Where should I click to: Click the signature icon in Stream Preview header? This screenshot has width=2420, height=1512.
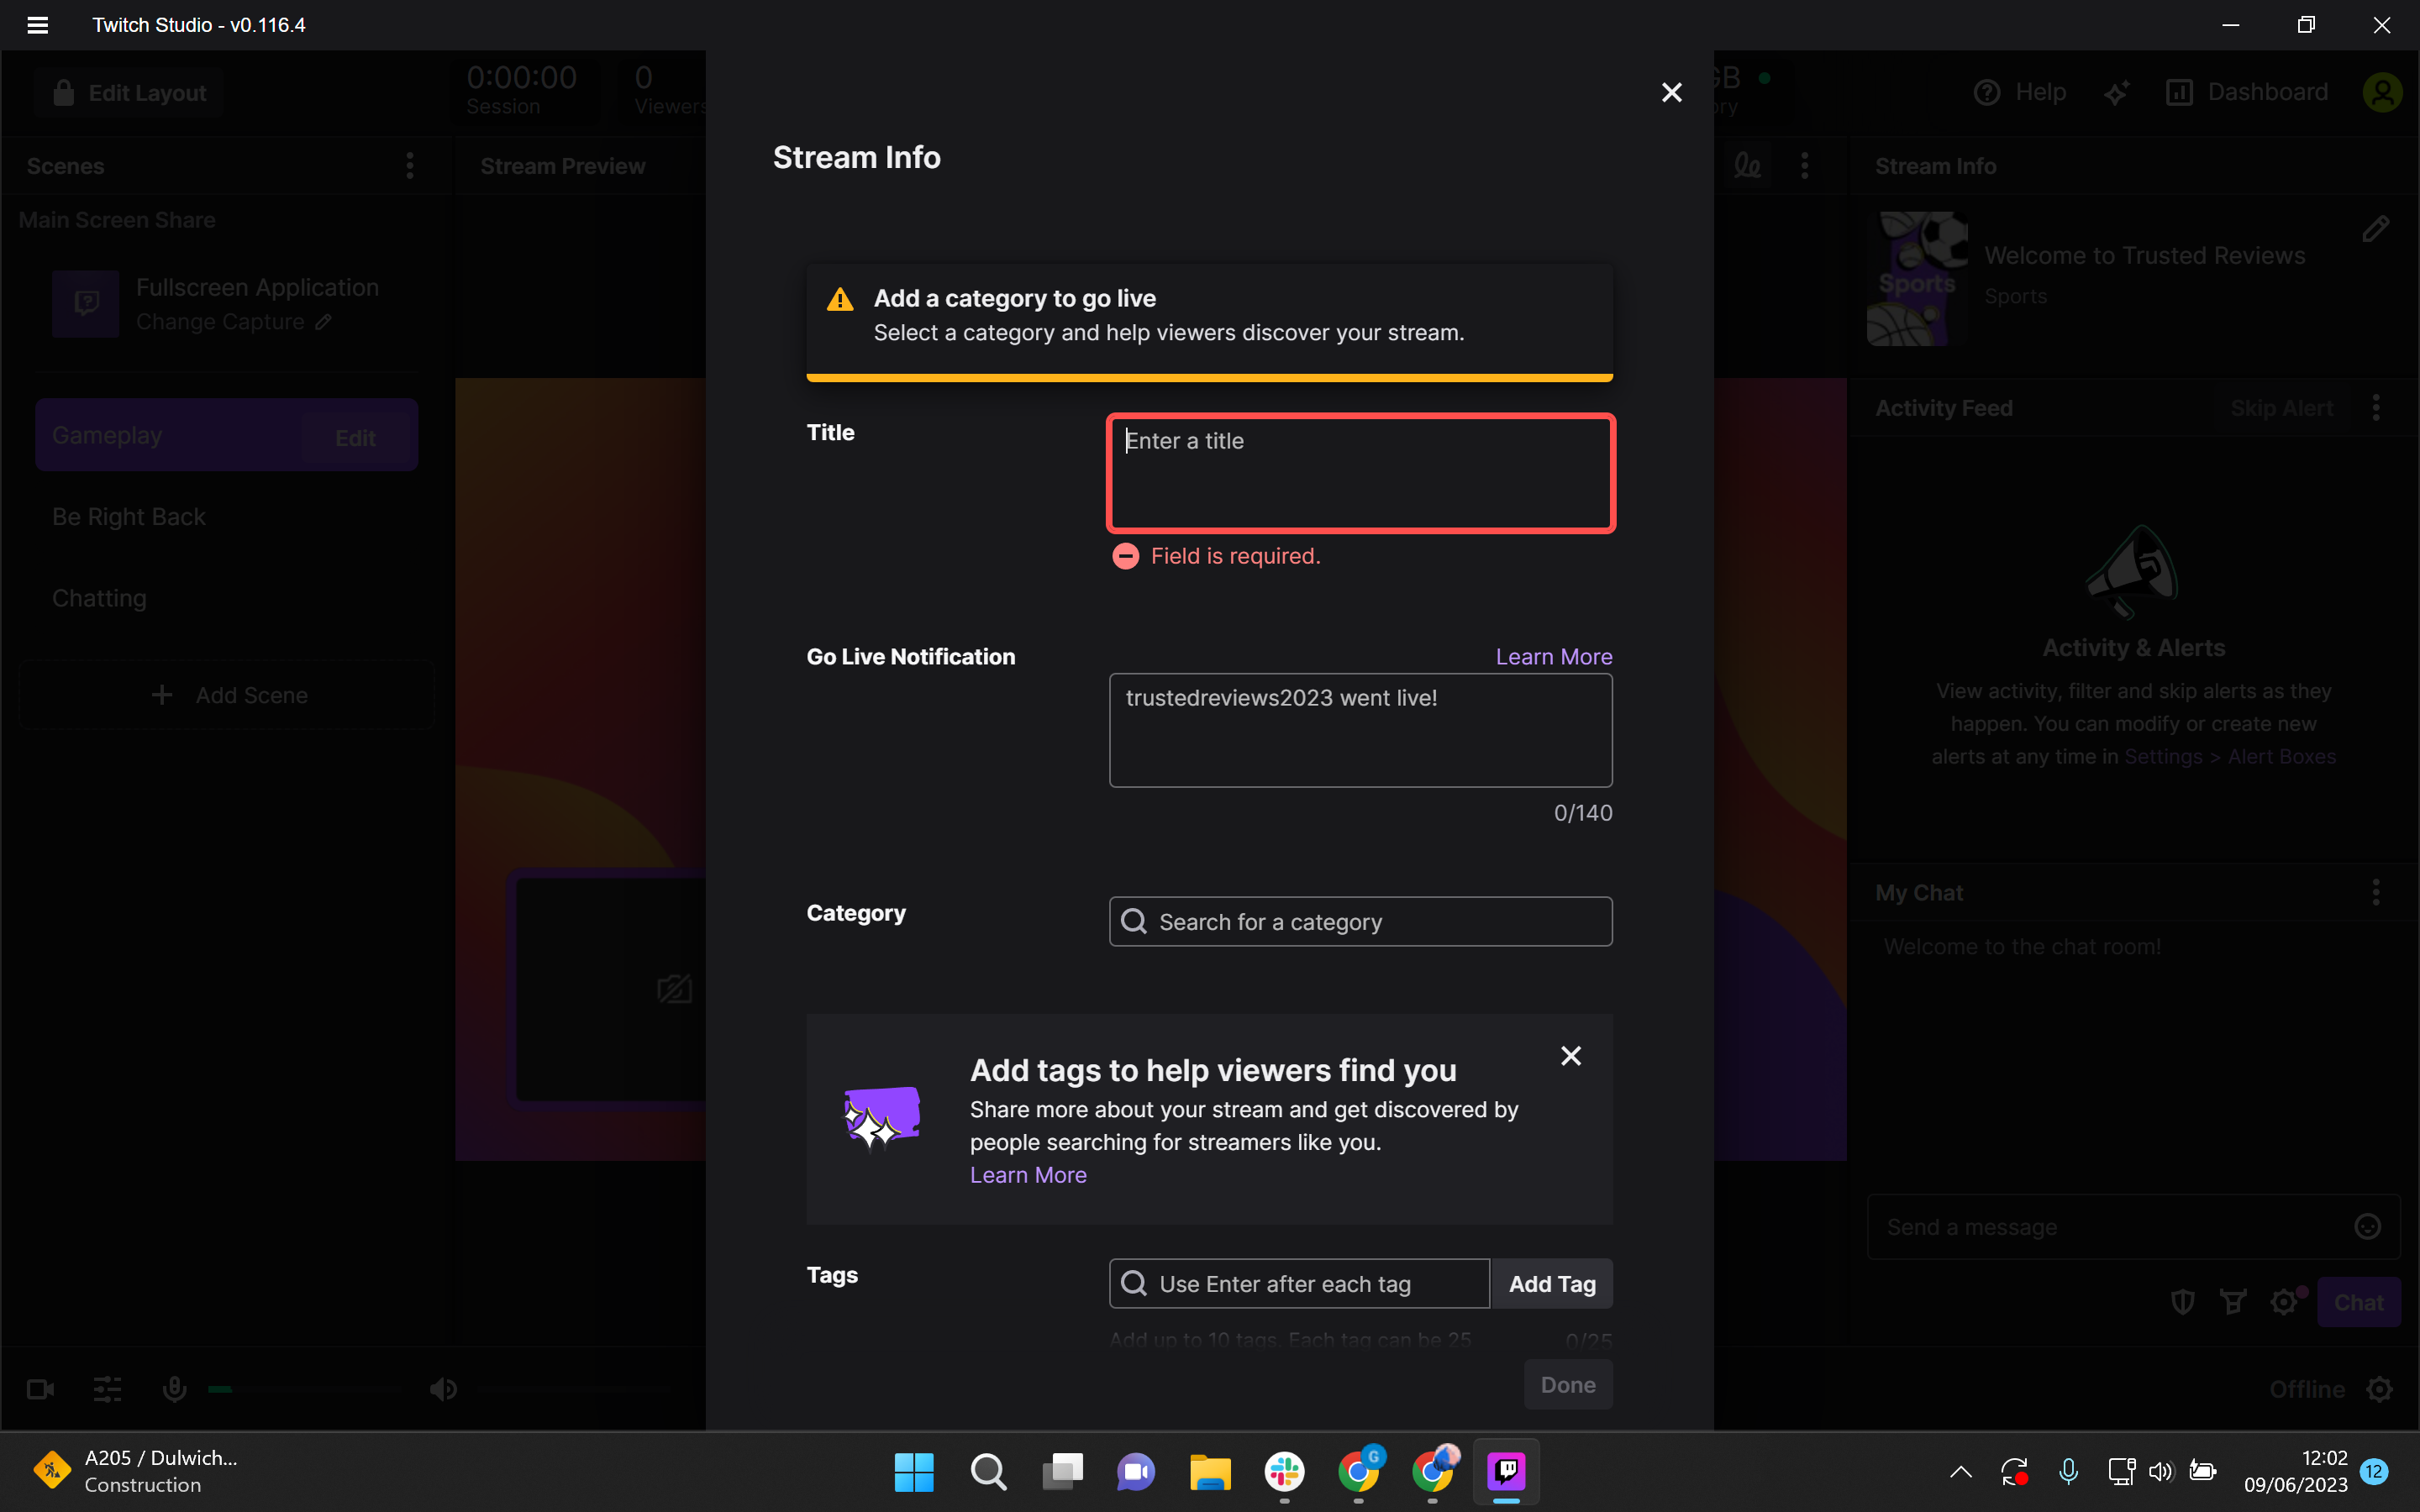1747,166
